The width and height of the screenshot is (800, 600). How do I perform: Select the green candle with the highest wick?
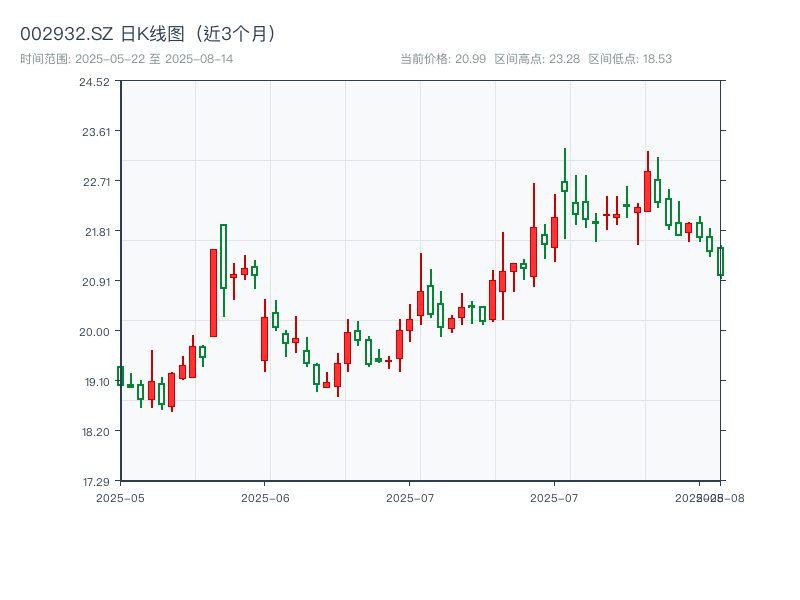pyautogui.click(x=564, y=186)
